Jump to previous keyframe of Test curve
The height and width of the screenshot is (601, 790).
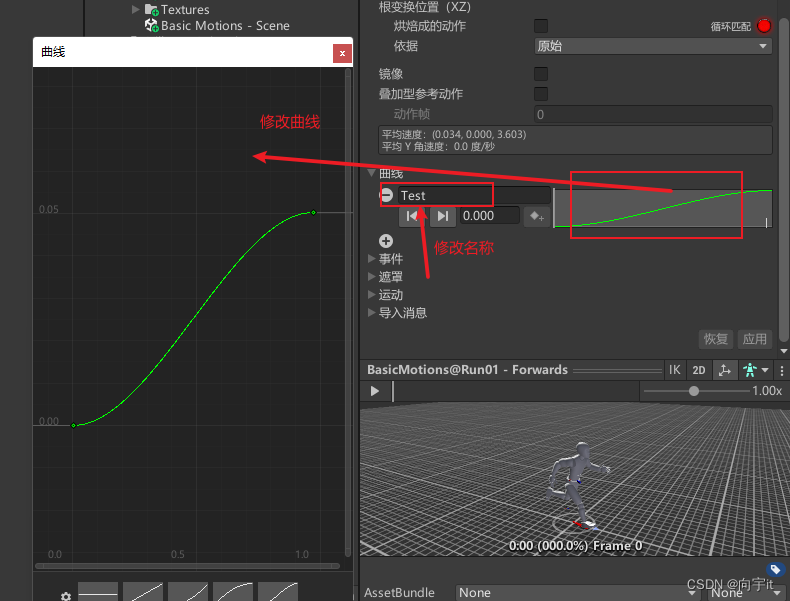pos(412,216)
